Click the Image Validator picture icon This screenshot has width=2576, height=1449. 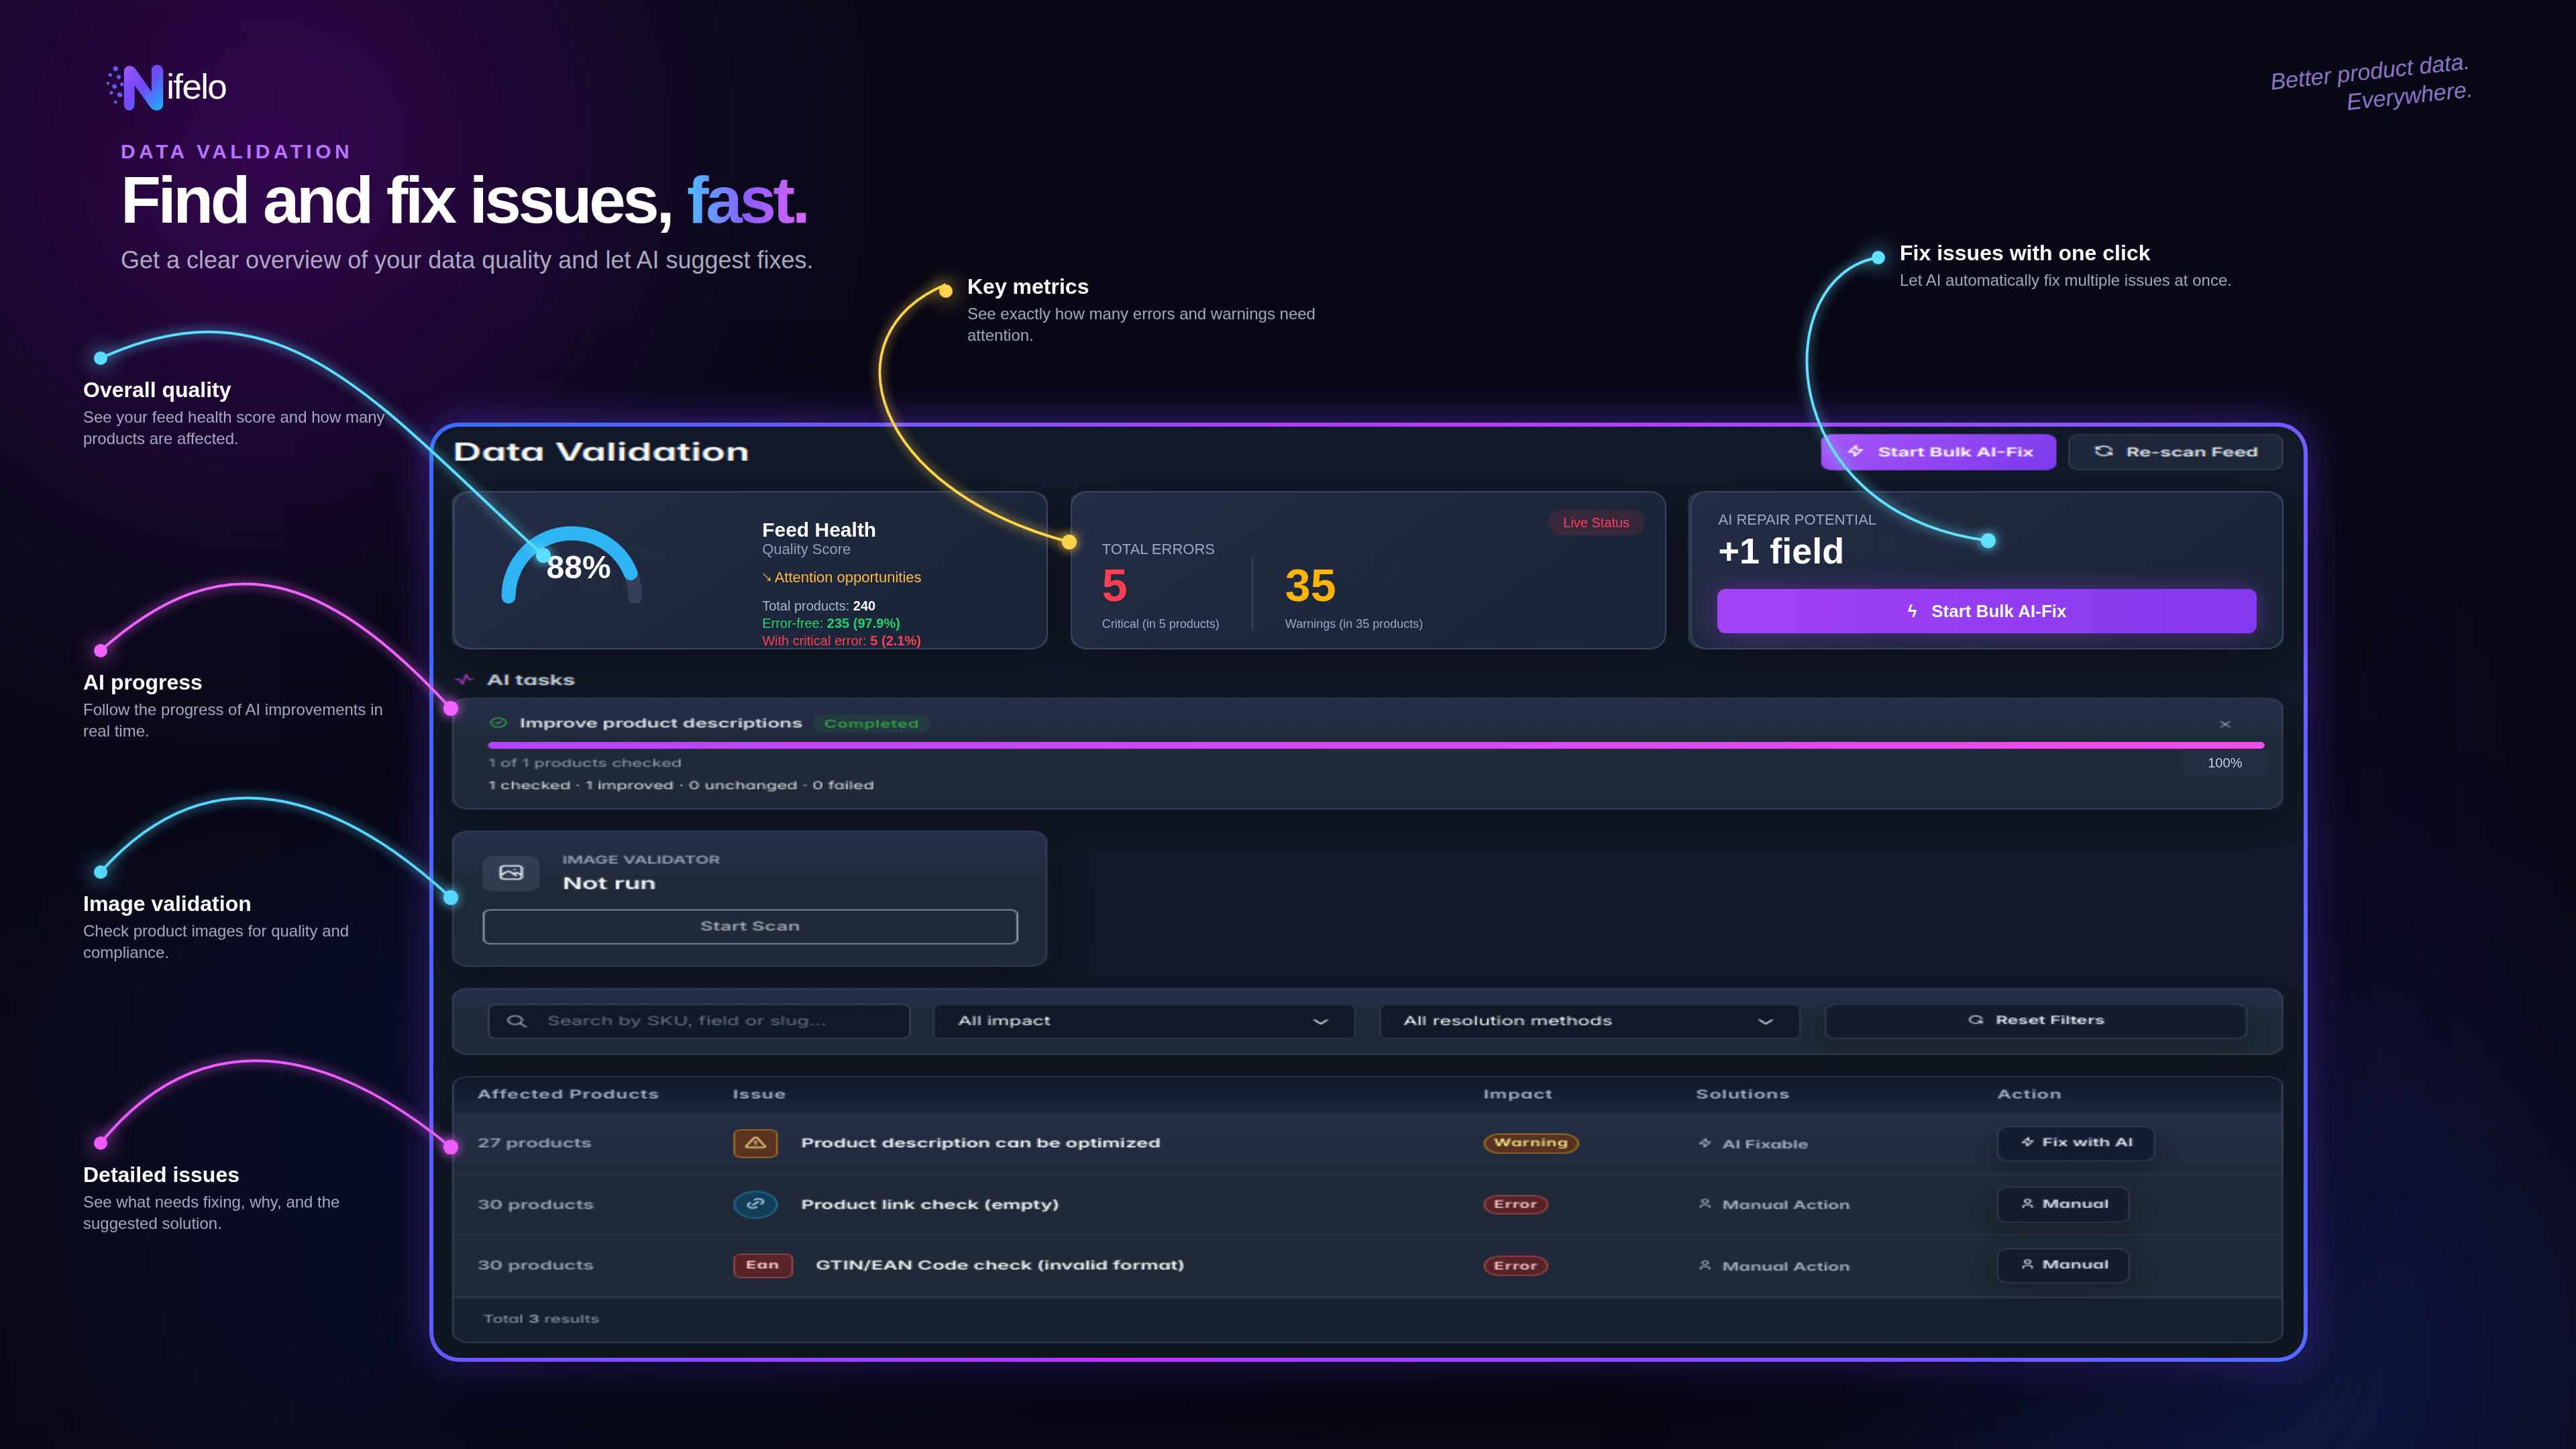[511, 872]
